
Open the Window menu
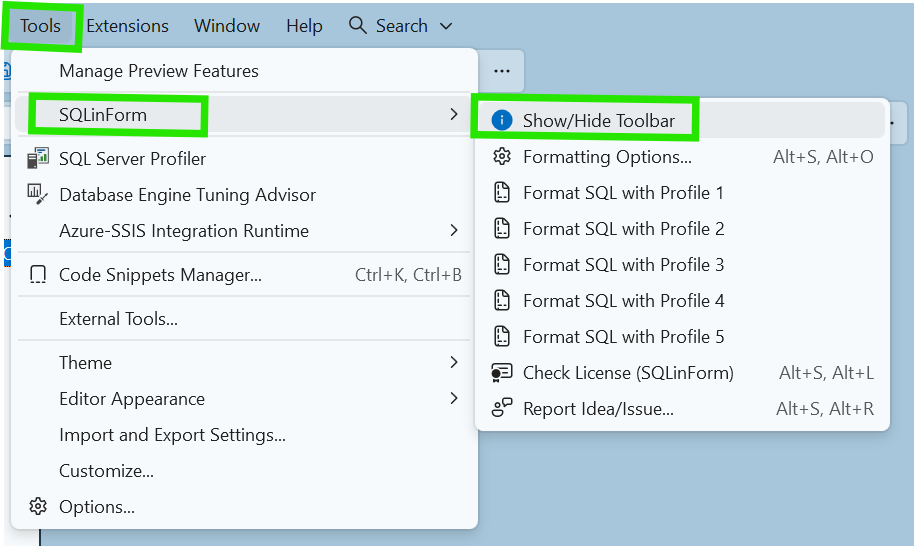pos(227,26)
